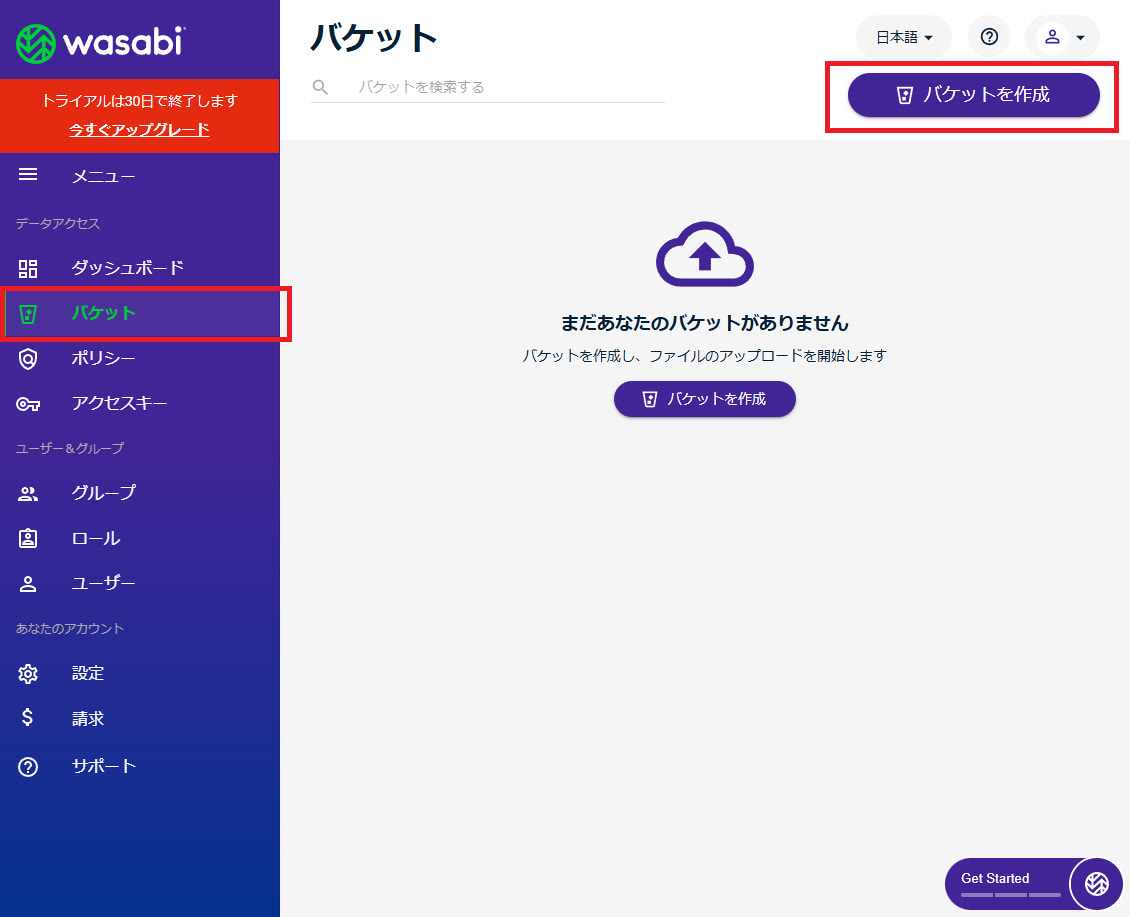
Task: Click the bucket icon in sidebar
Action: [28, 314]
